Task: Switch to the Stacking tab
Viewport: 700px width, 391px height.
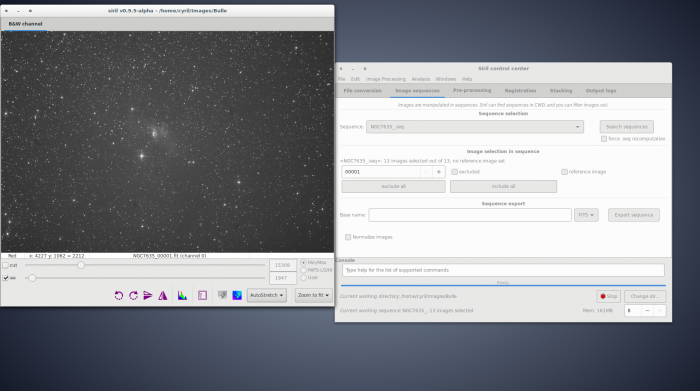Action: (x=561, y=91)
